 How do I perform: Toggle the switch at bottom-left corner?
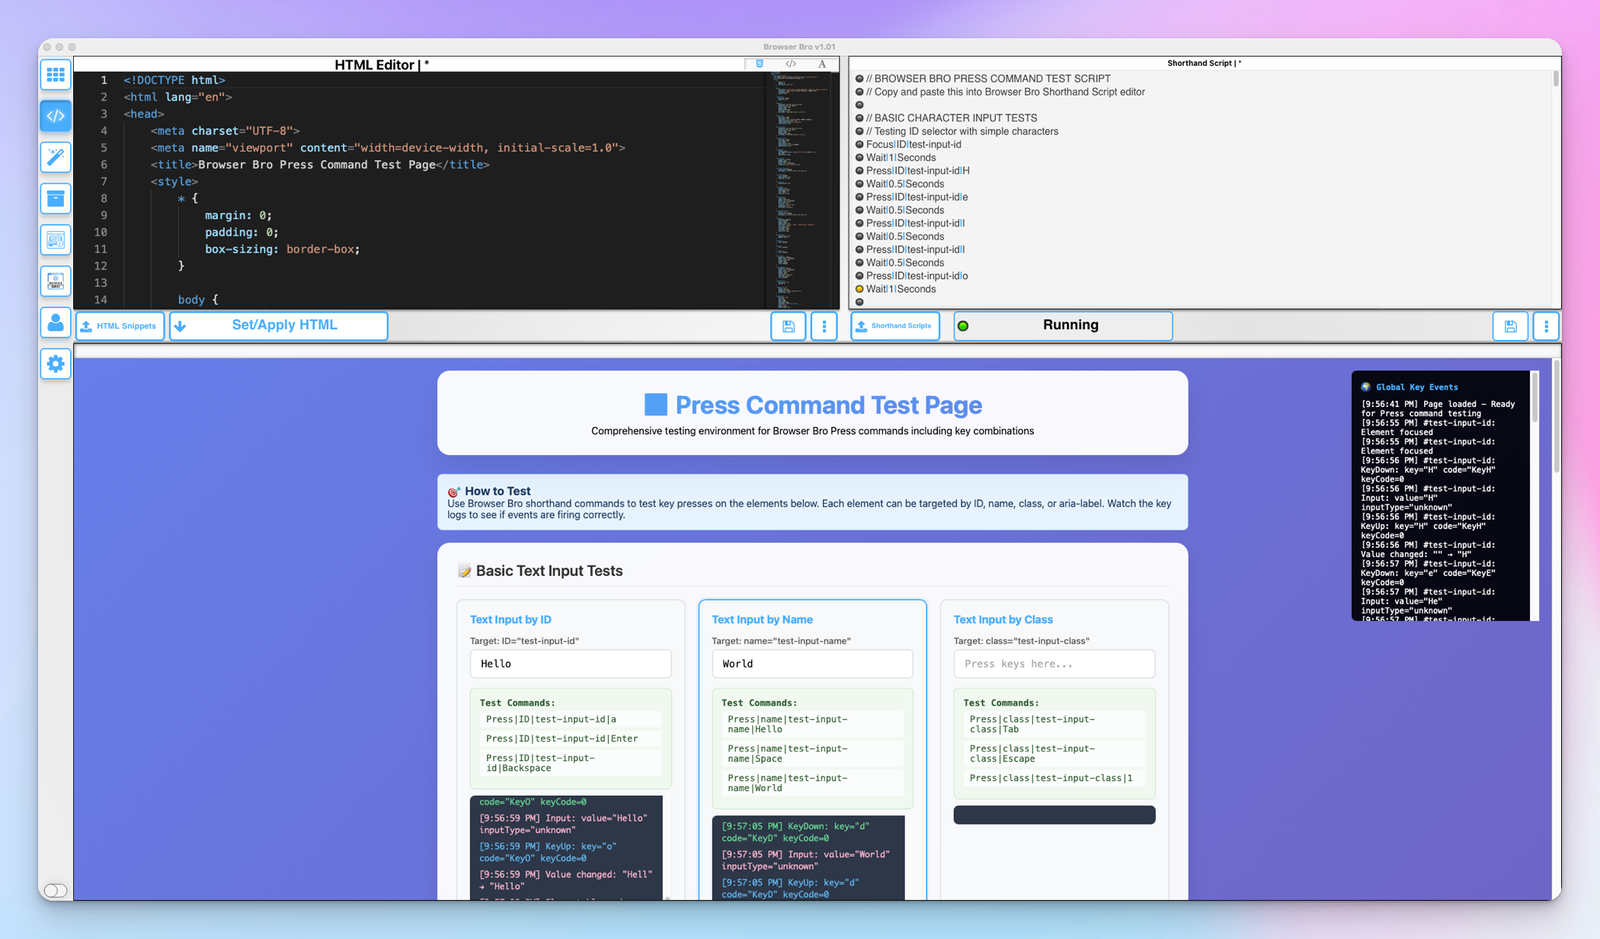56,890
